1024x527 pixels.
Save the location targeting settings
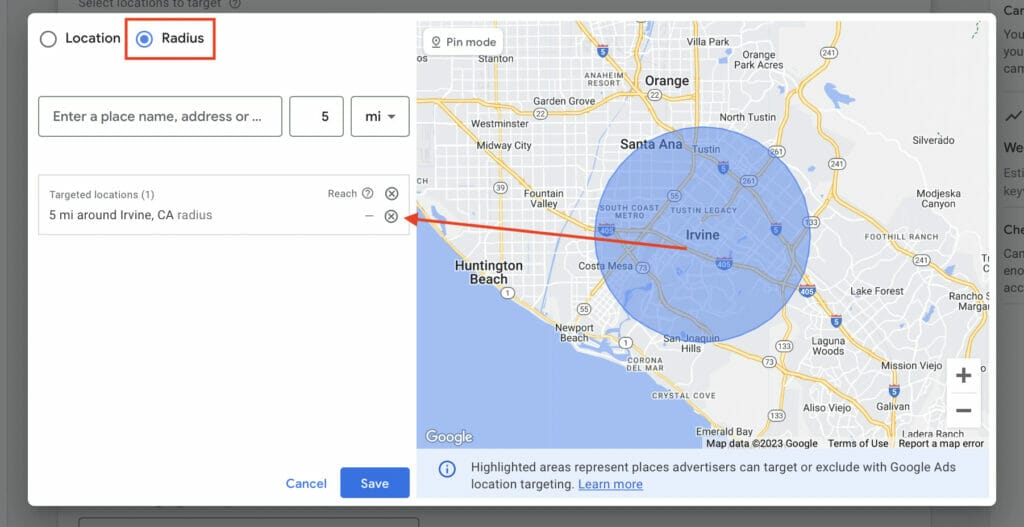374,483
